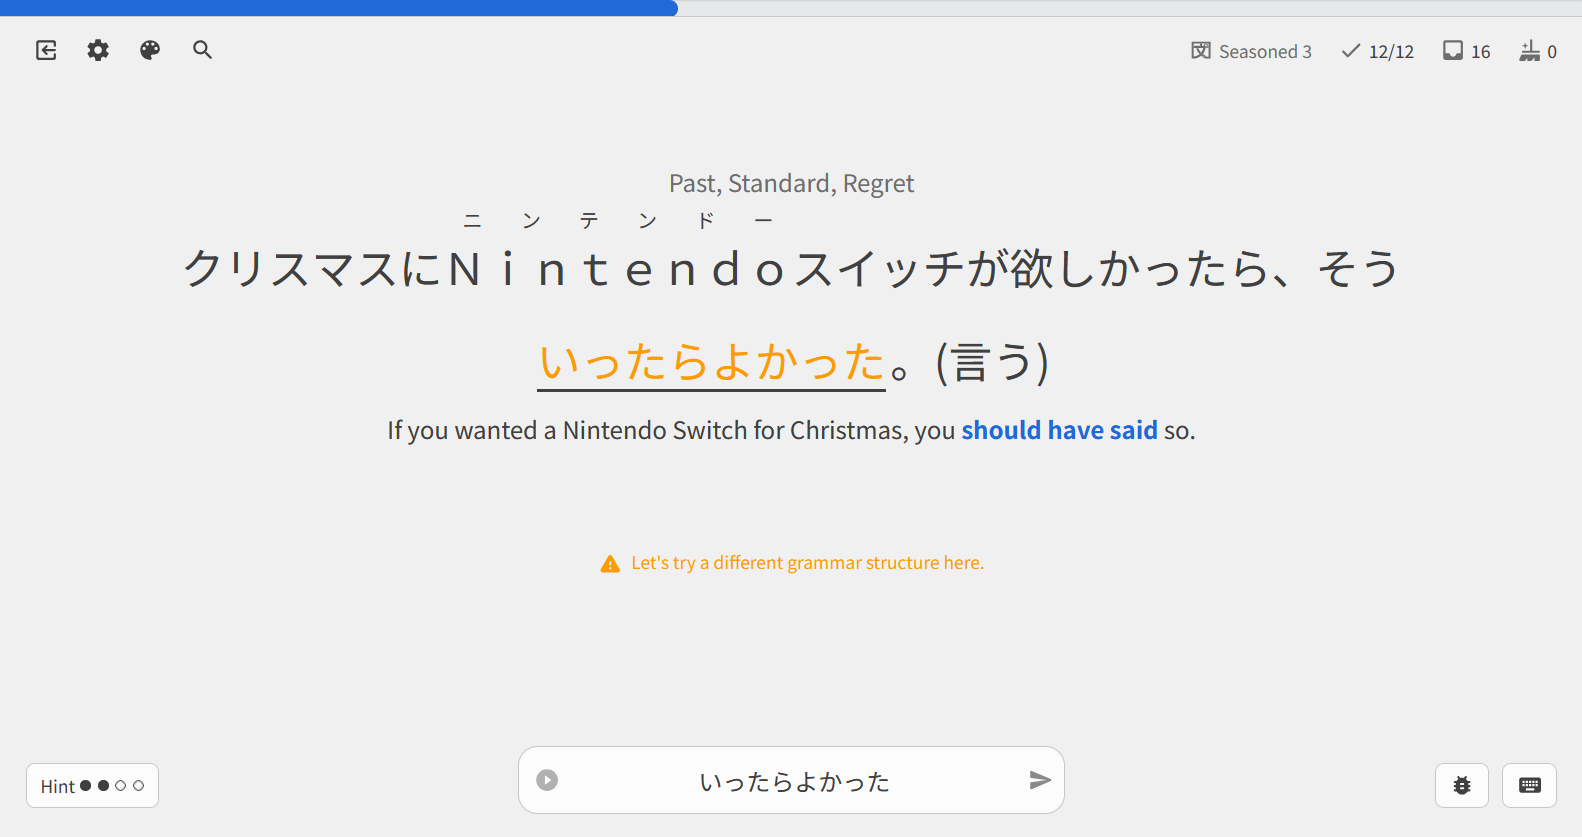Click the bug report icon
1582x837 pixels.
coord(1461,785)
